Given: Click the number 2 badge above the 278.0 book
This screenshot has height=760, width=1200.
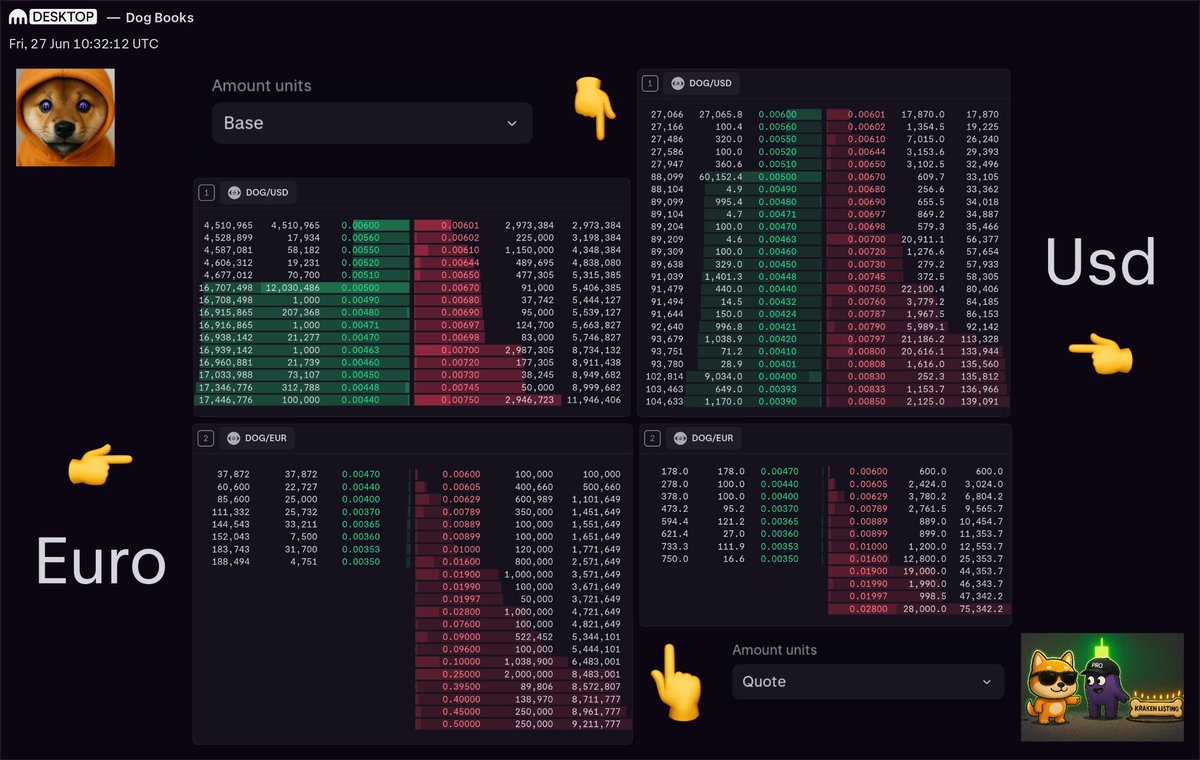Looking at the screenshot, I should [652, 438].
